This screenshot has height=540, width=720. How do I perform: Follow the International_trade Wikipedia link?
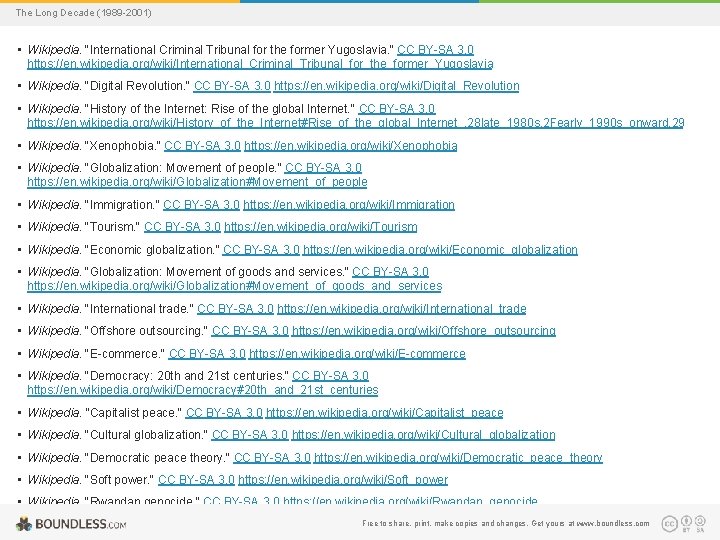(x=402, y=309)
